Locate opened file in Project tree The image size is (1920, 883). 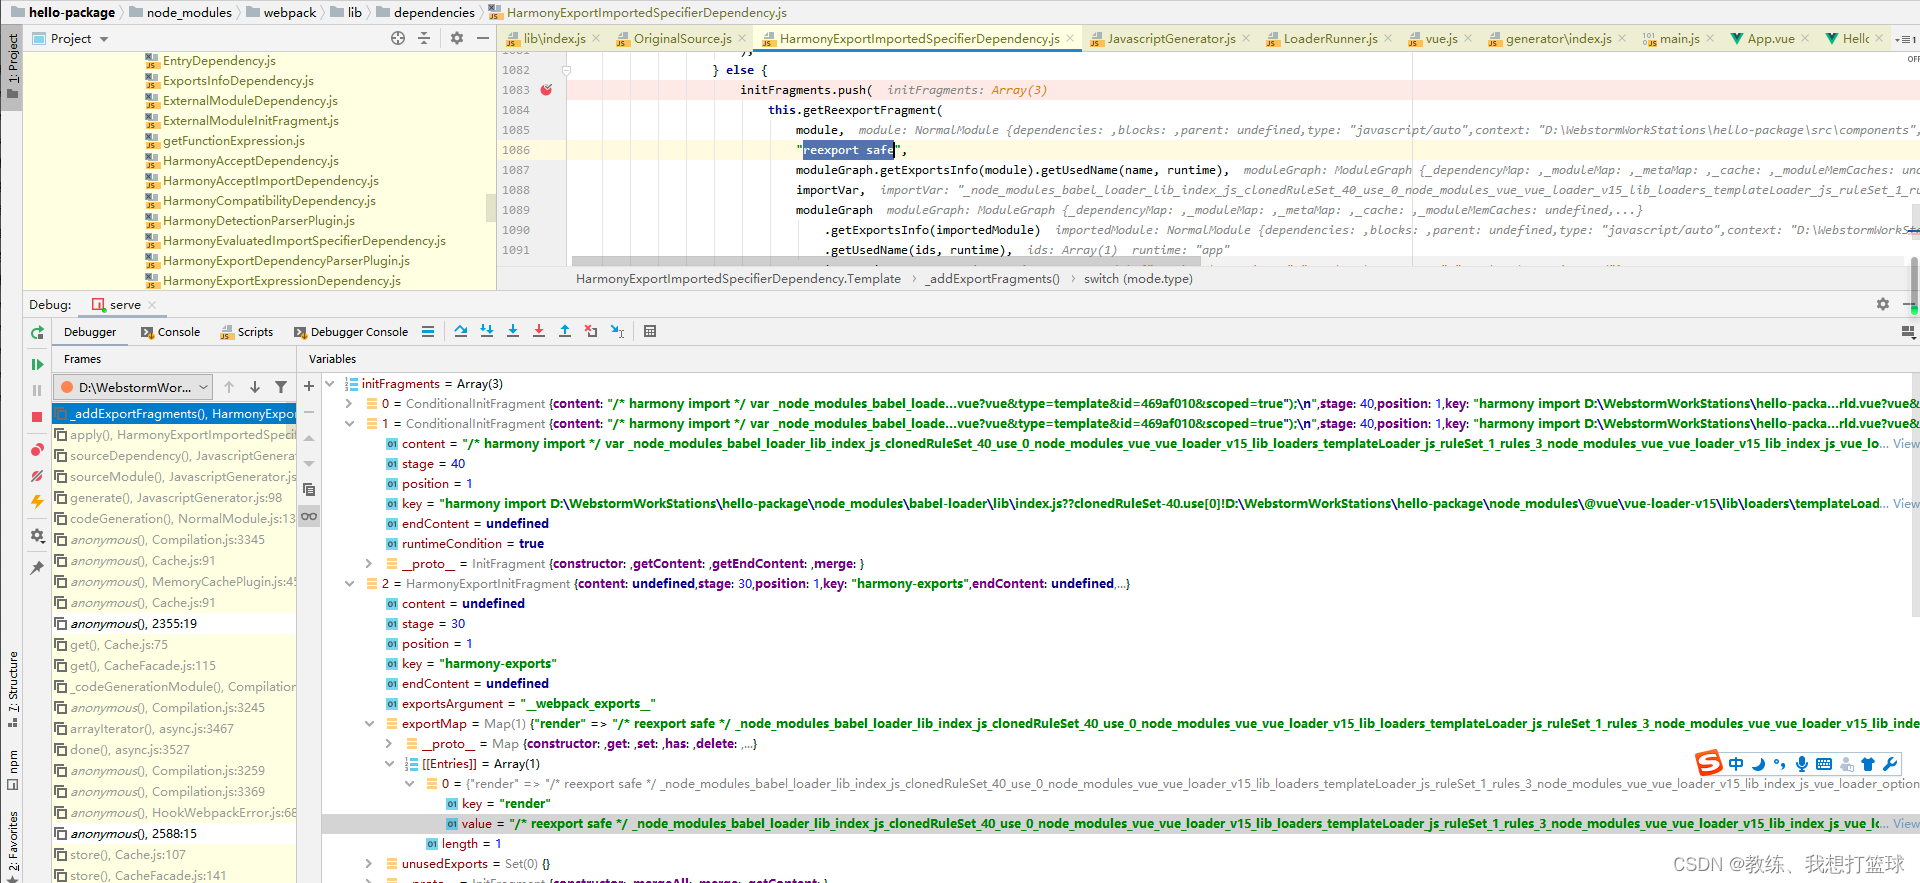pyautogui.click(x=398, y=38)
